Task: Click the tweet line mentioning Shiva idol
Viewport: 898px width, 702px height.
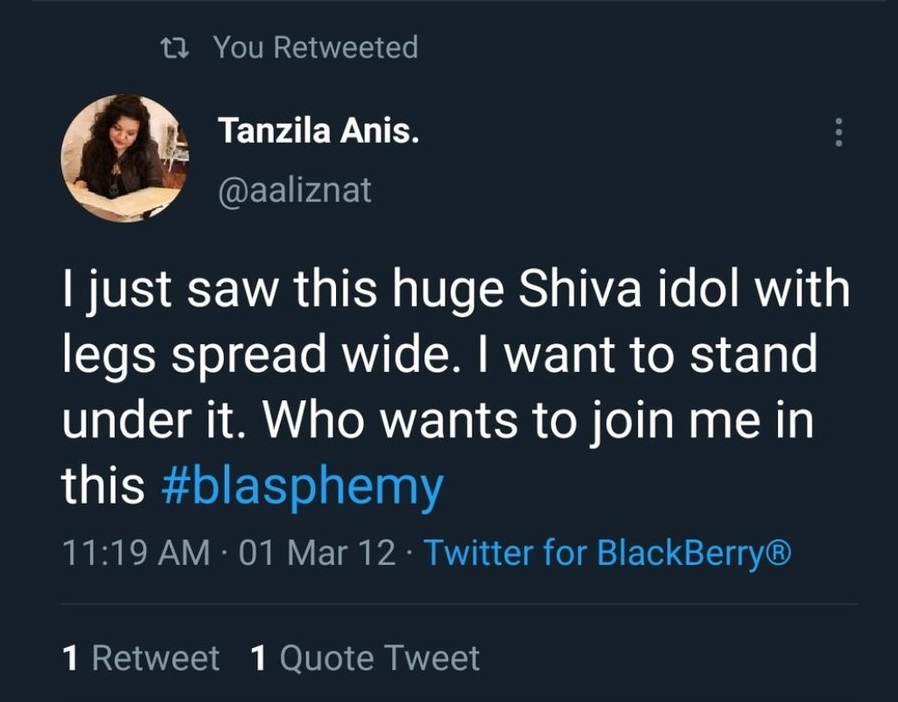Action: click(455, 292)
